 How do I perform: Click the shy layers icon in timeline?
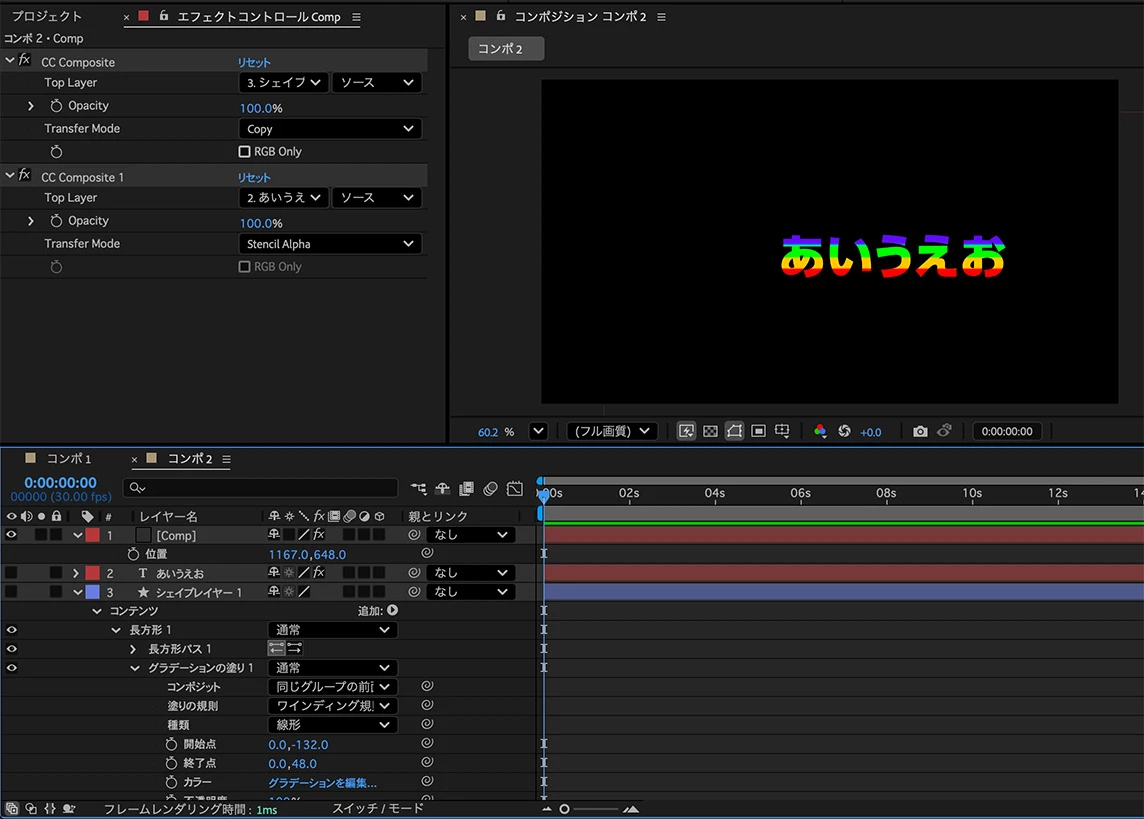pos(442,489)
